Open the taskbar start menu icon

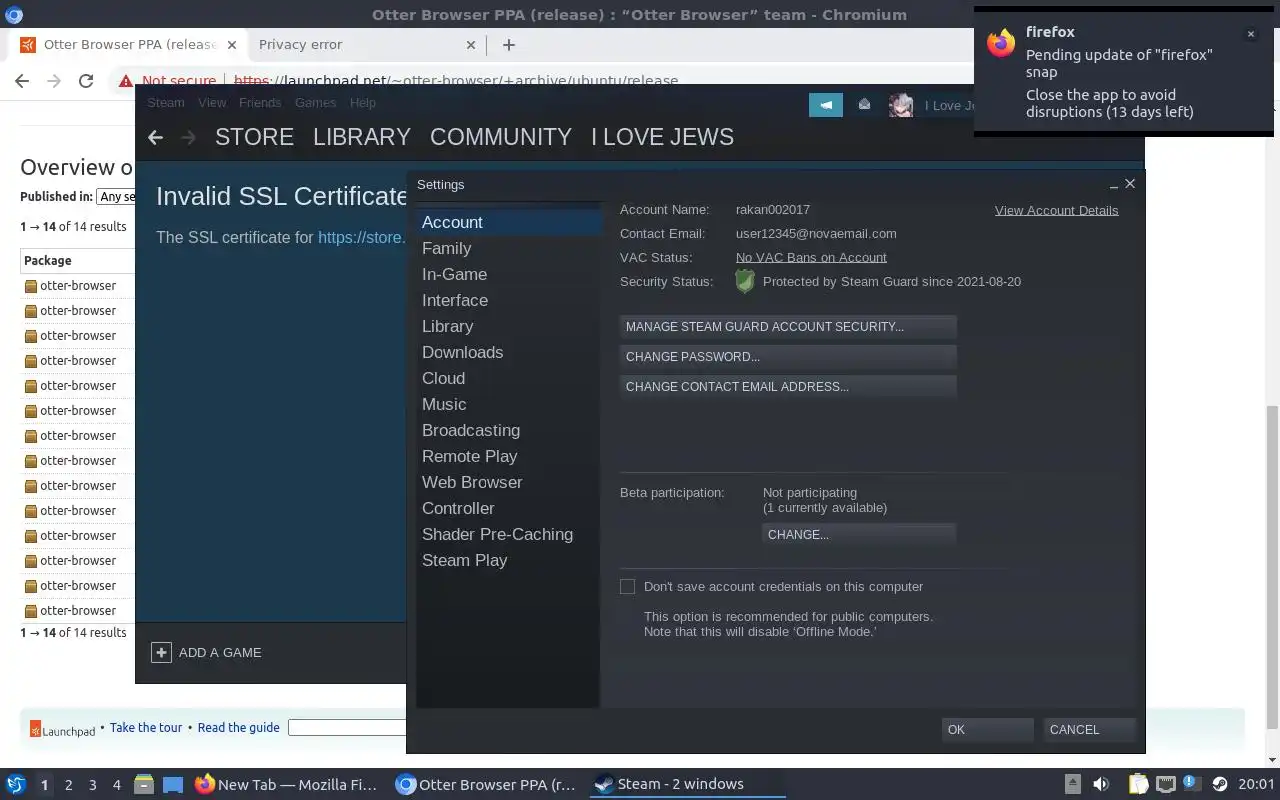[16, 784]
